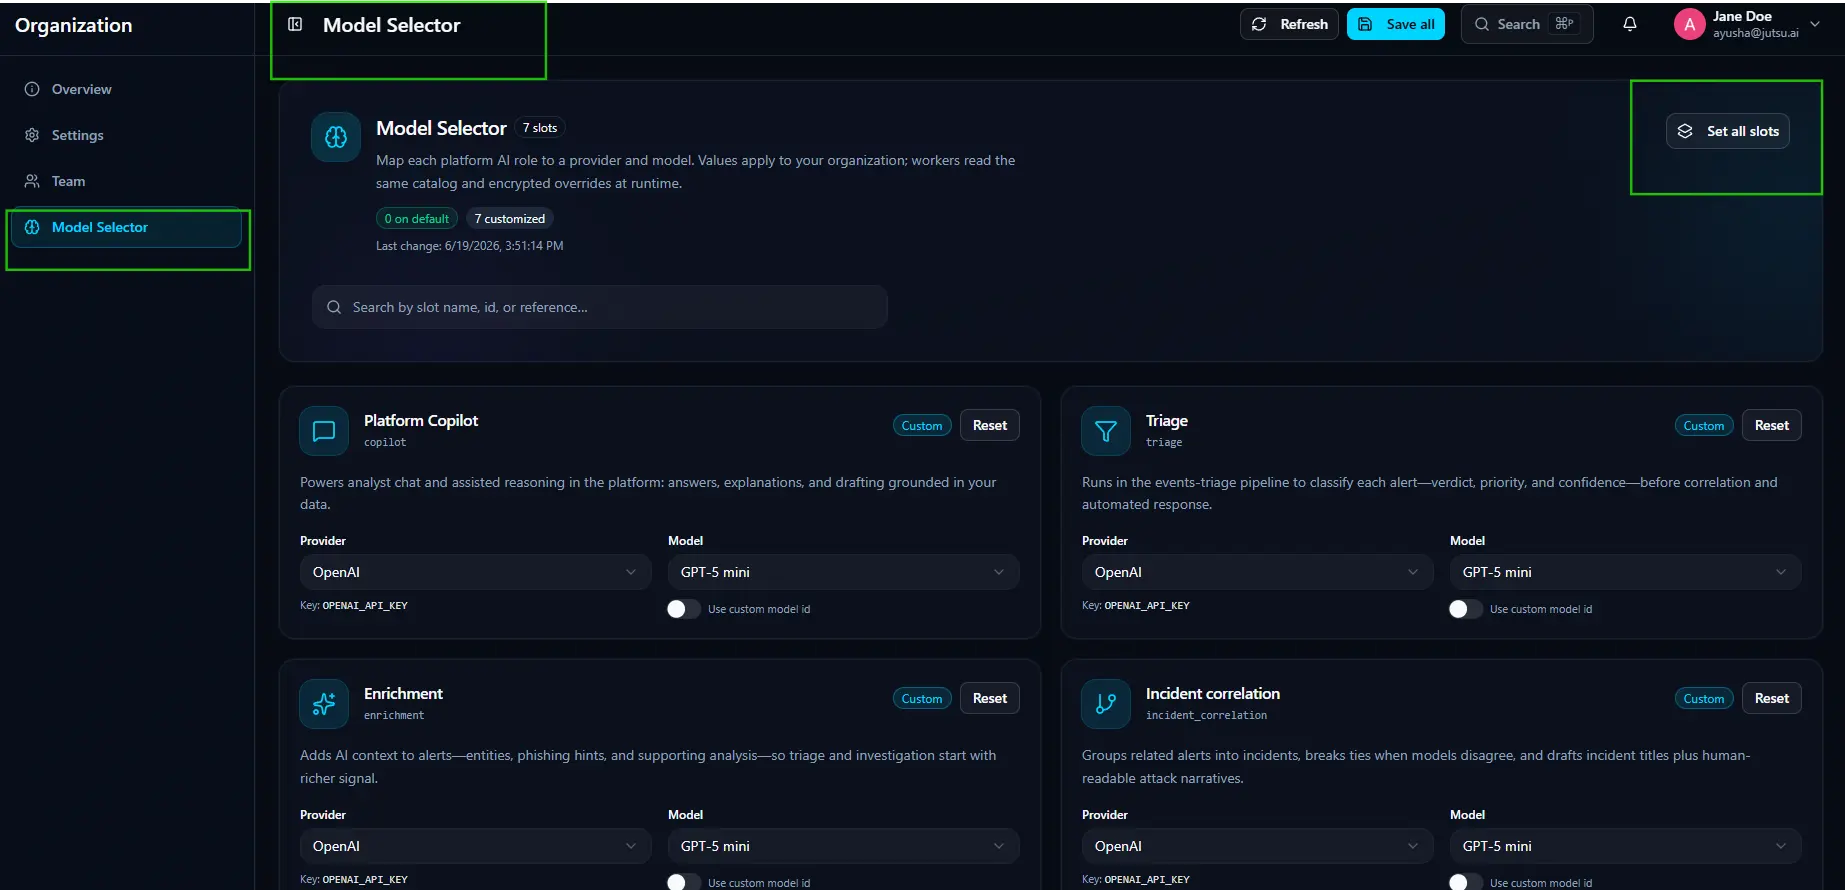Click the Custom badge on Platform Copilot
1845x890 pixels.
[922, 426]
